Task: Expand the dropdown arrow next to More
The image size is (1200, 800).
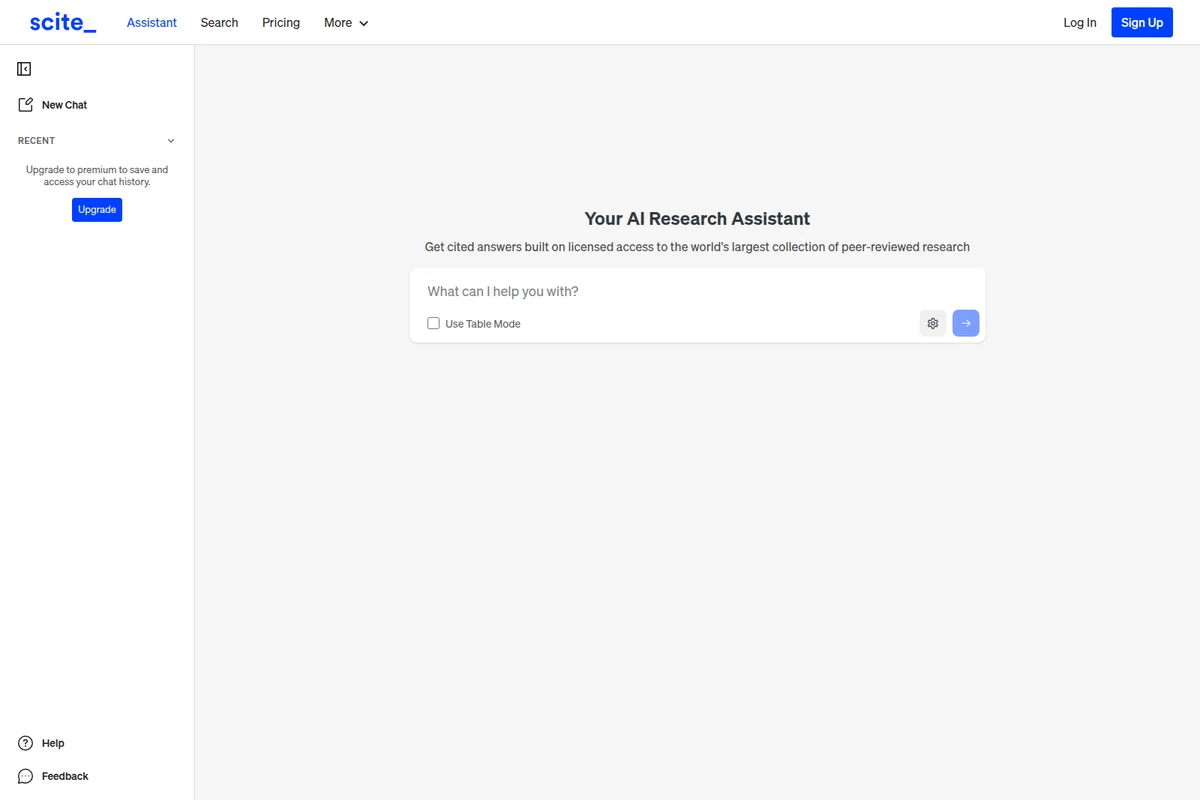Action: tap(363, 23)
